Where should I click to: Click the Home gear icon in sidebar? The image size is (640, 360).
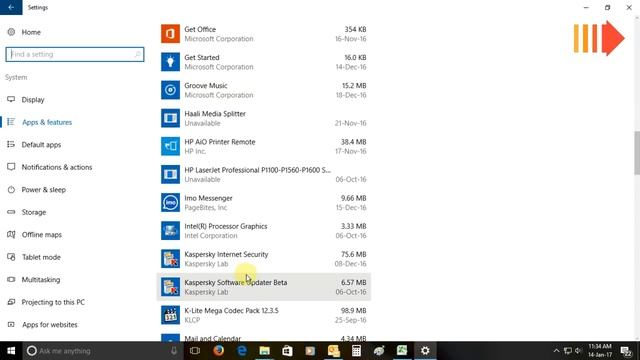coord(11,32)
